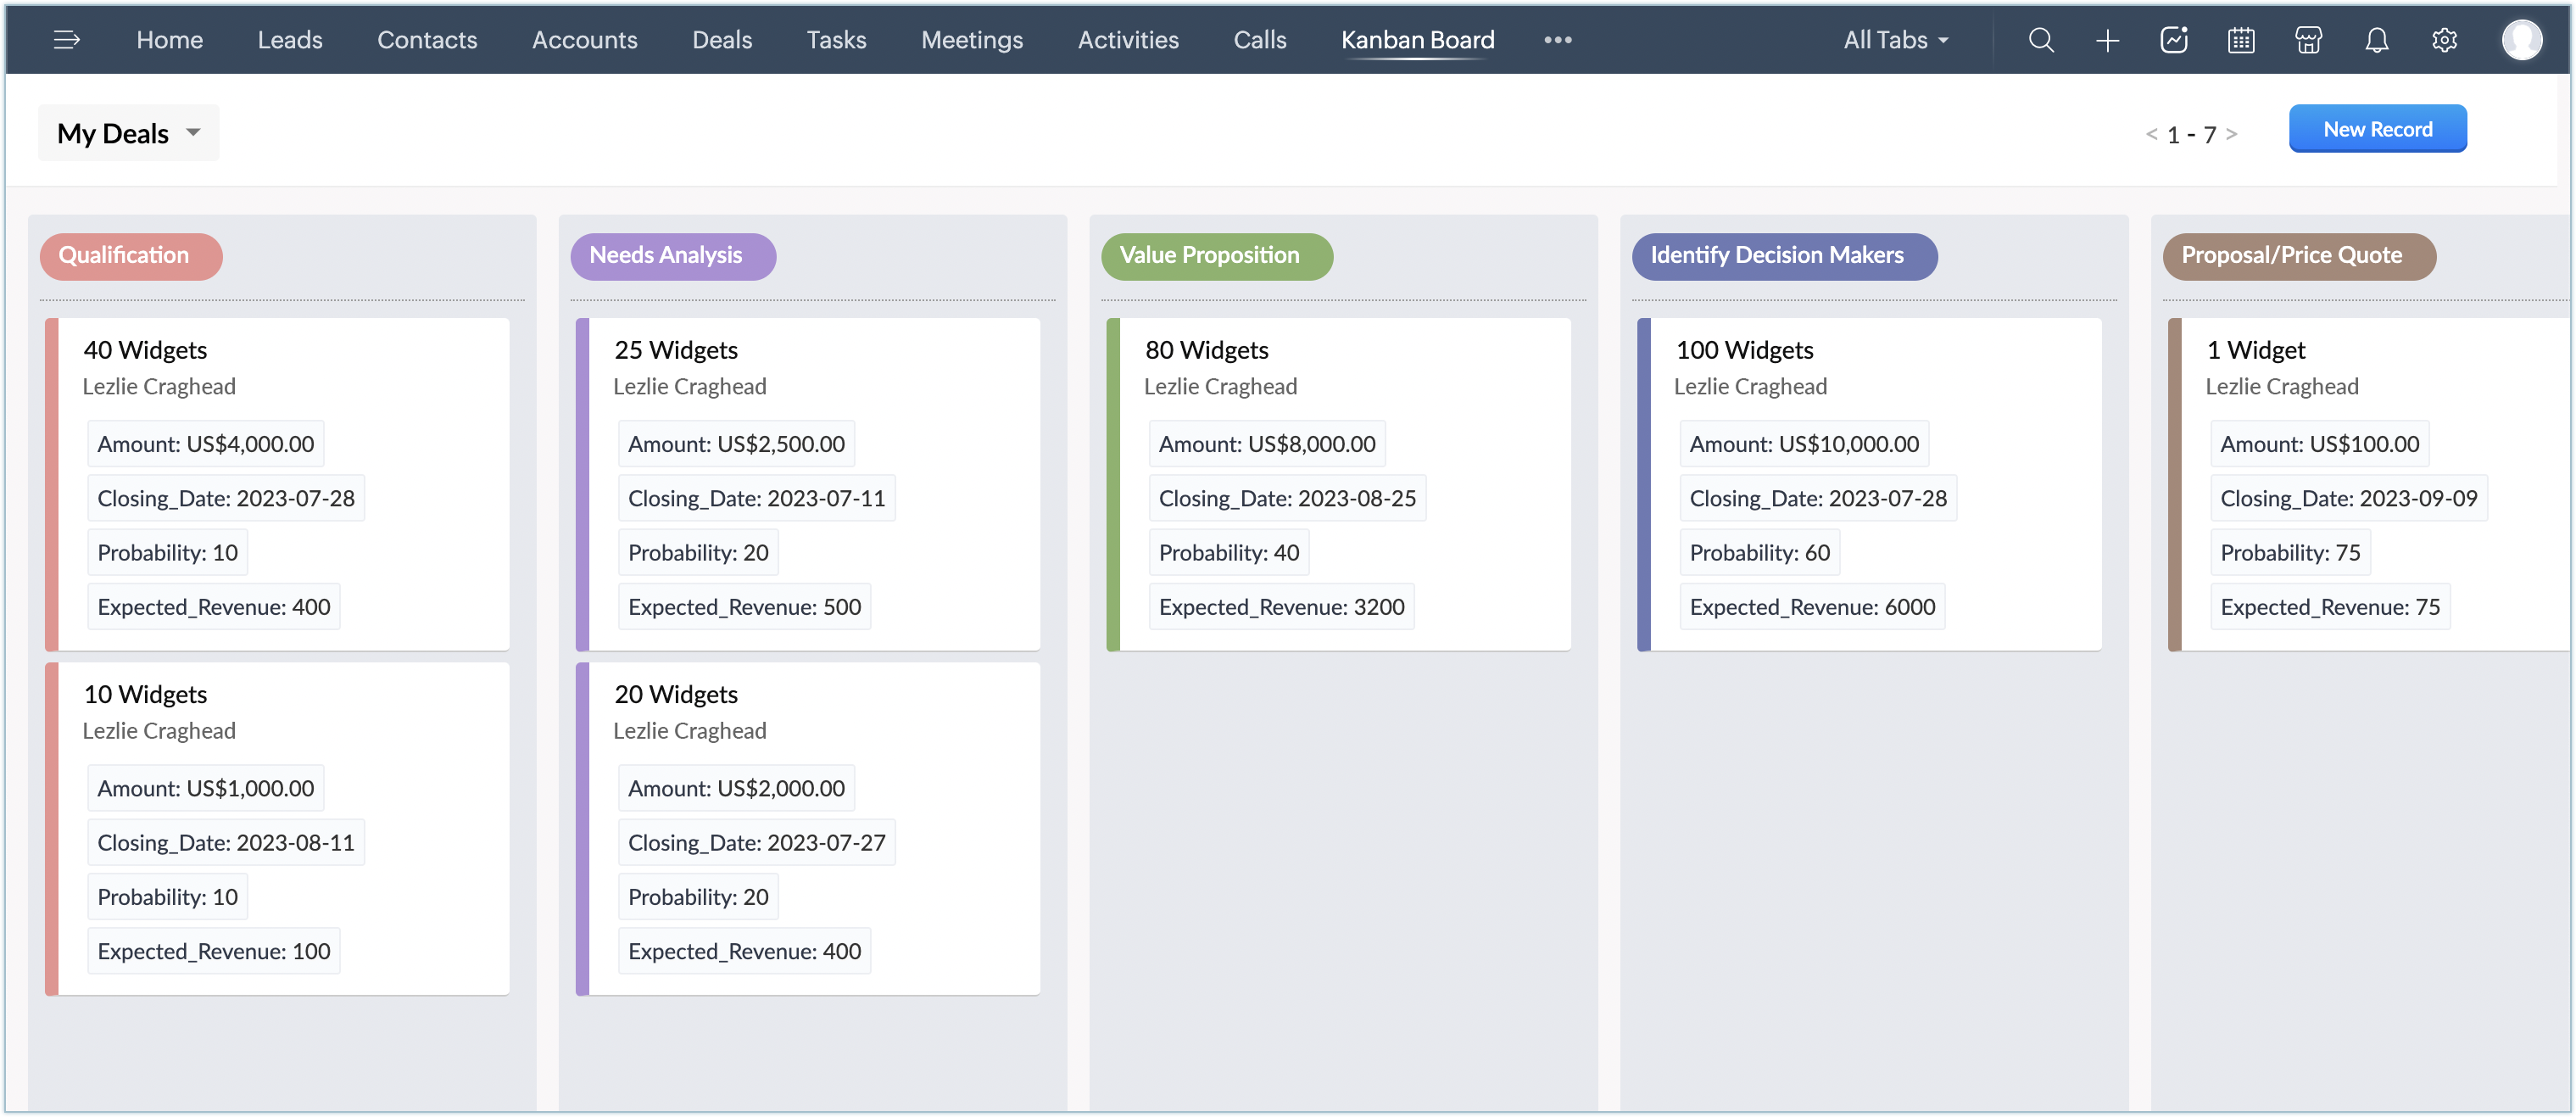Viewport: 2576px width, 1117px height.
Task: Open the setup gear icon
Action: point(2444,40)
